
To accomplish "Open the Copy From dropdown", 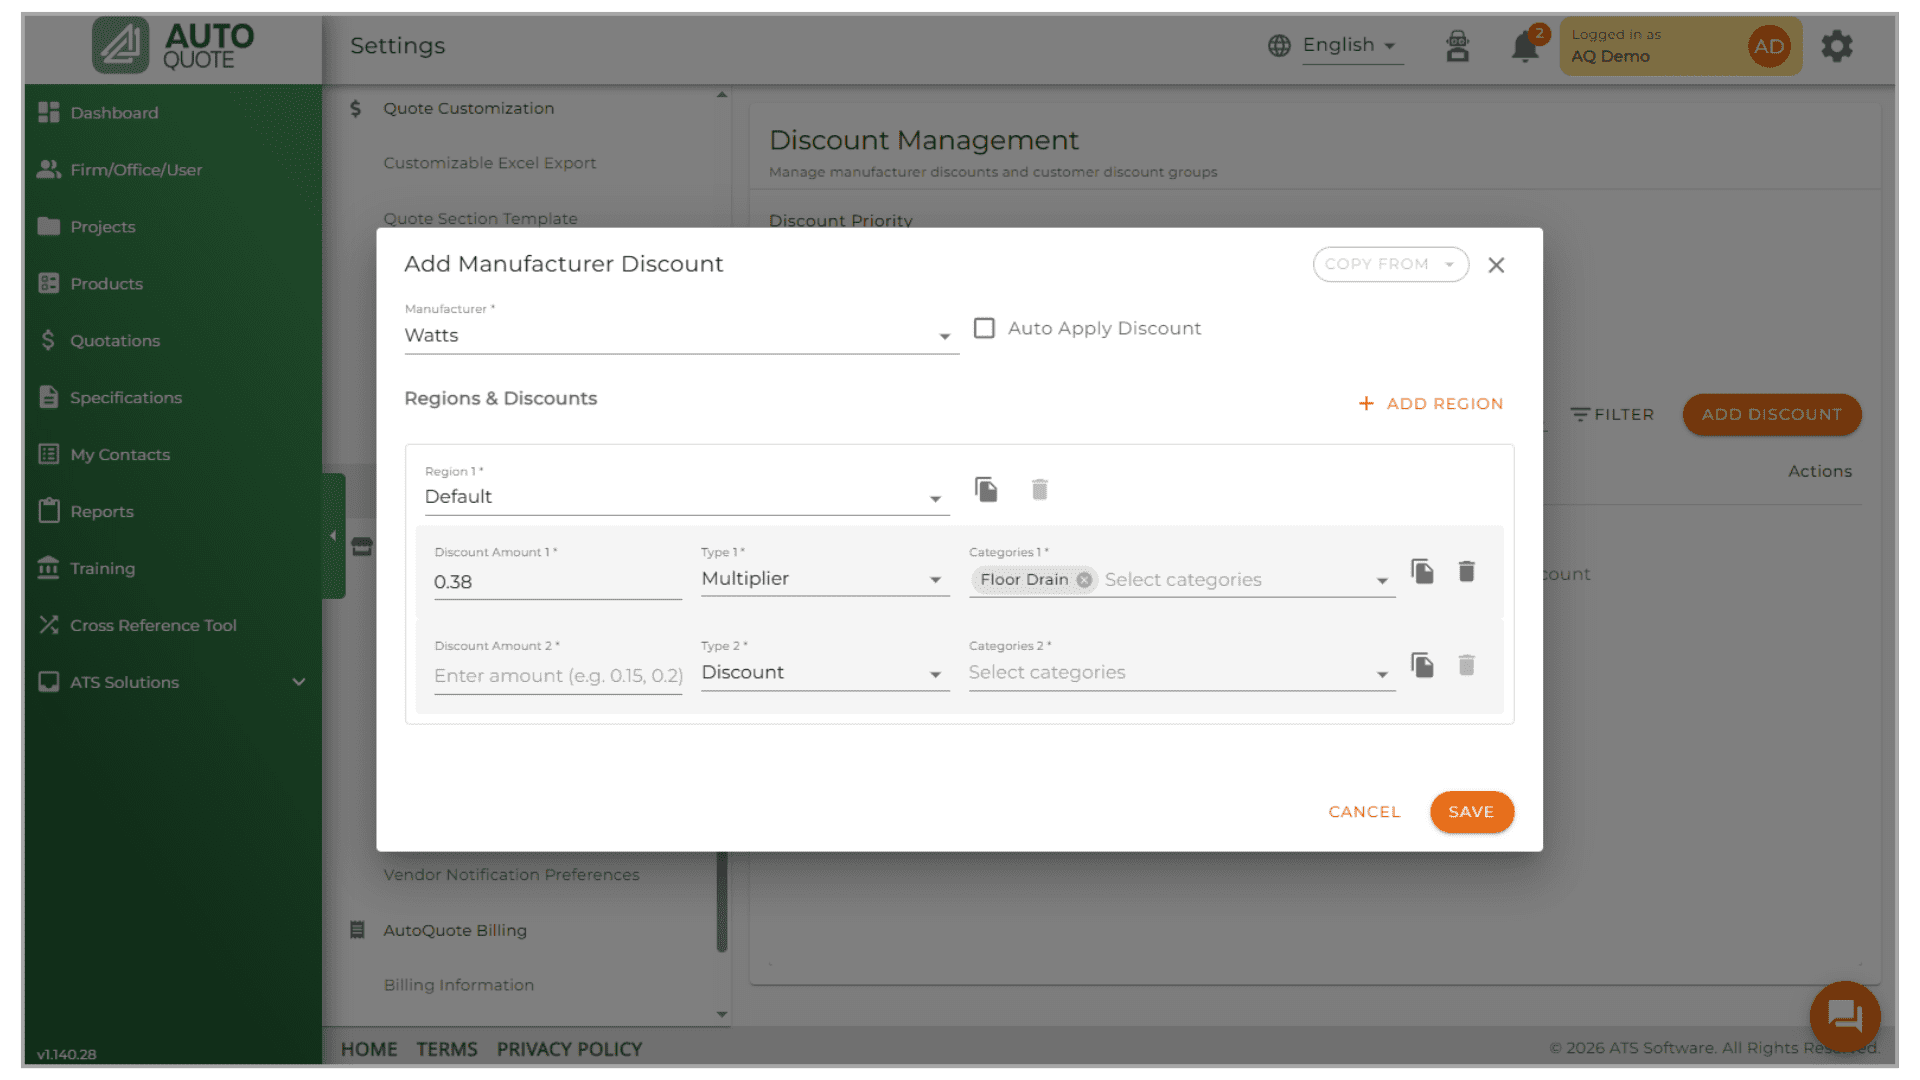I will [1390, 264].
